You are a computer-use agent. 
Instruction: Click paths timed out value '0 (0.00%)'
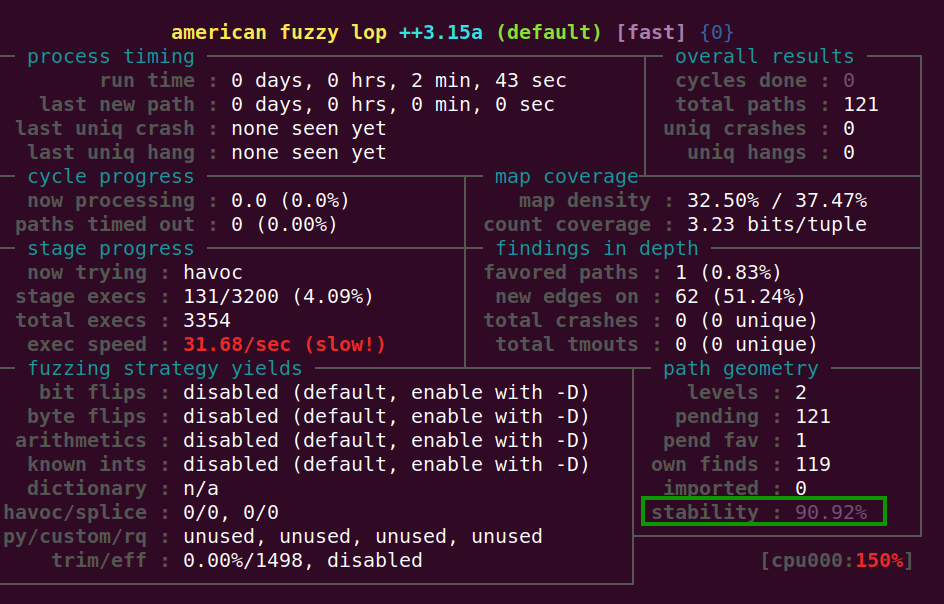[x=284, y=225]
